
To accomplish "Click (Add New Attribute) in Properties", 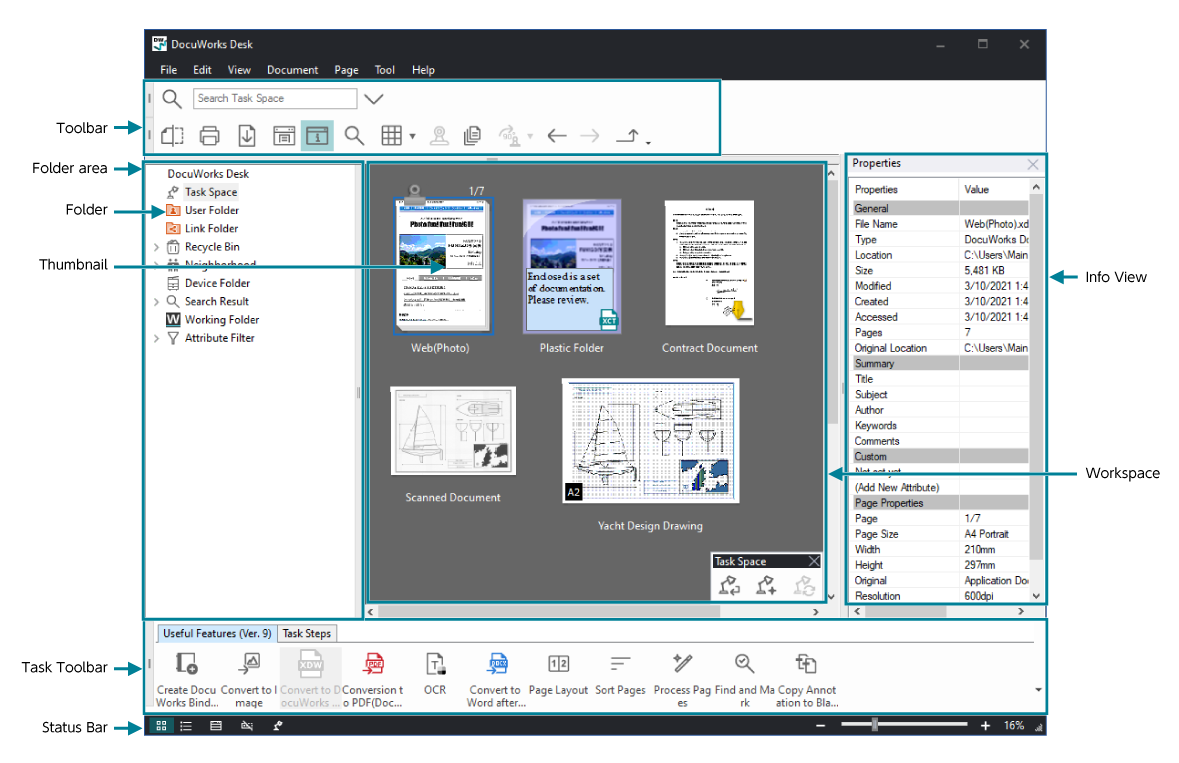I will [x=896, y=488].
